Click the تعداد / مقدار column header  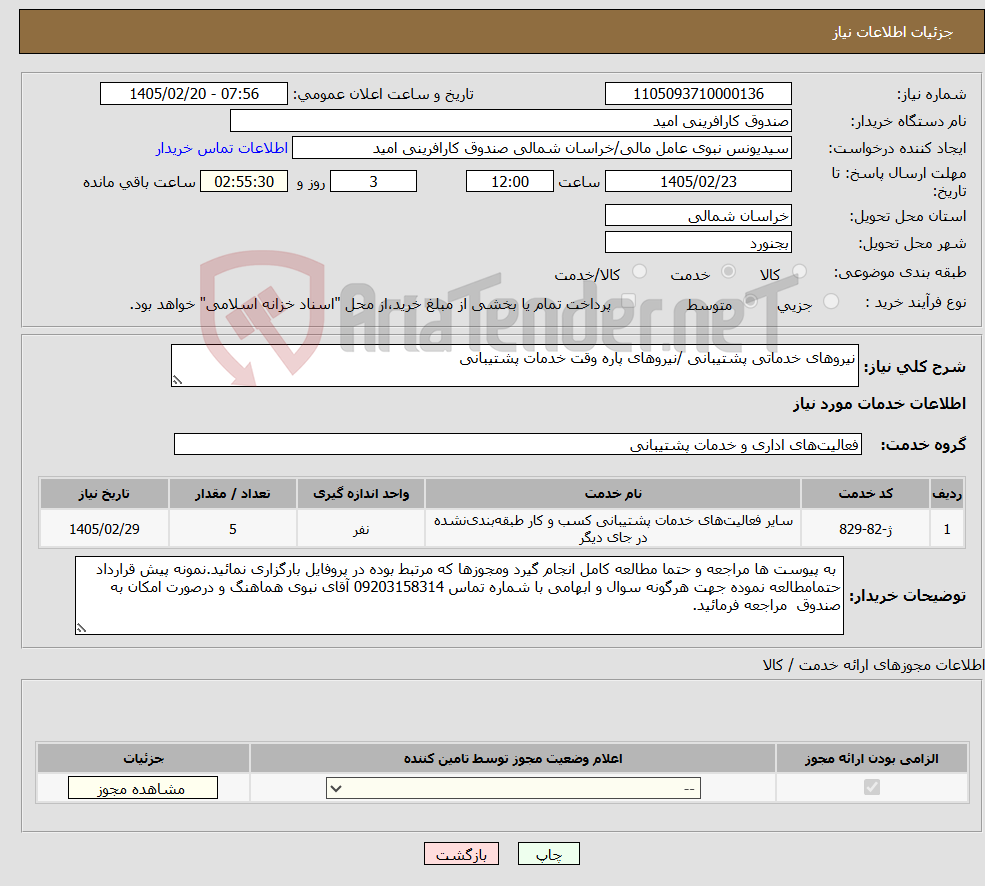232,494
